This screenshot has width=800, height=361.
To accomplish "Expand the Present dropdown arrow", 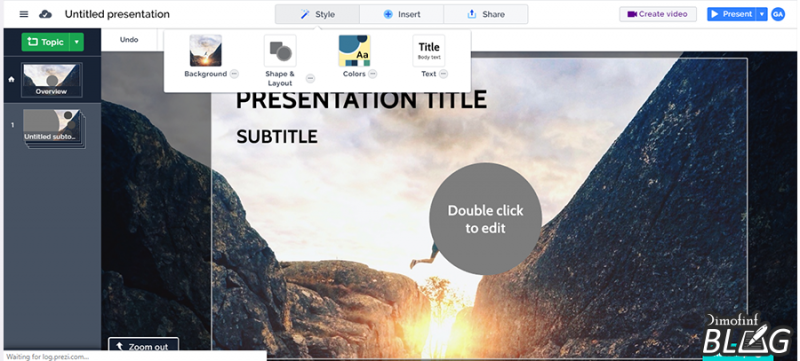I will pos(762,14).
